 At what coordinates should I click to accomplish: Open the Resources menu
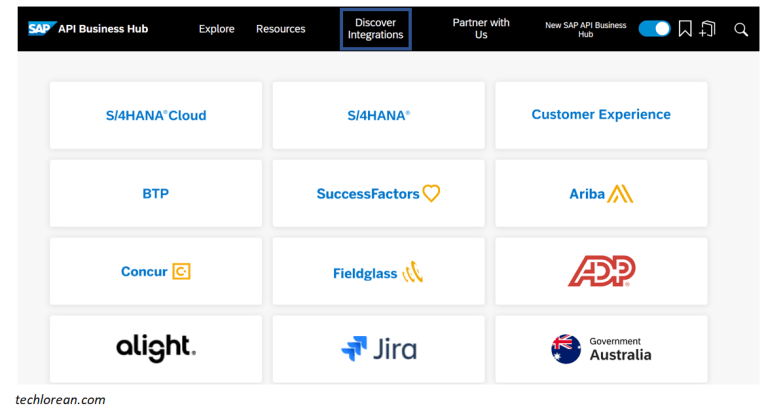(x=280, y=29)
